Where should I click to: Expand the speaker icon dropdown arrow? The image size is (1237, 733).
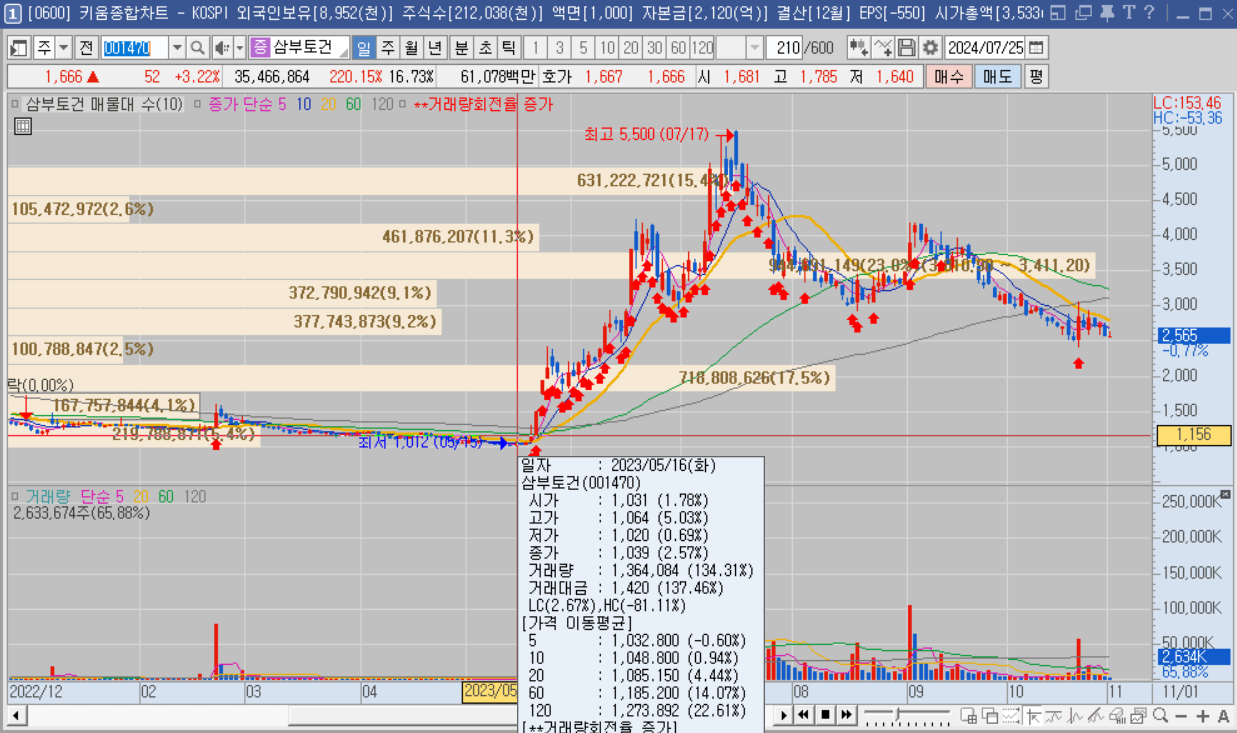[239, 48]
